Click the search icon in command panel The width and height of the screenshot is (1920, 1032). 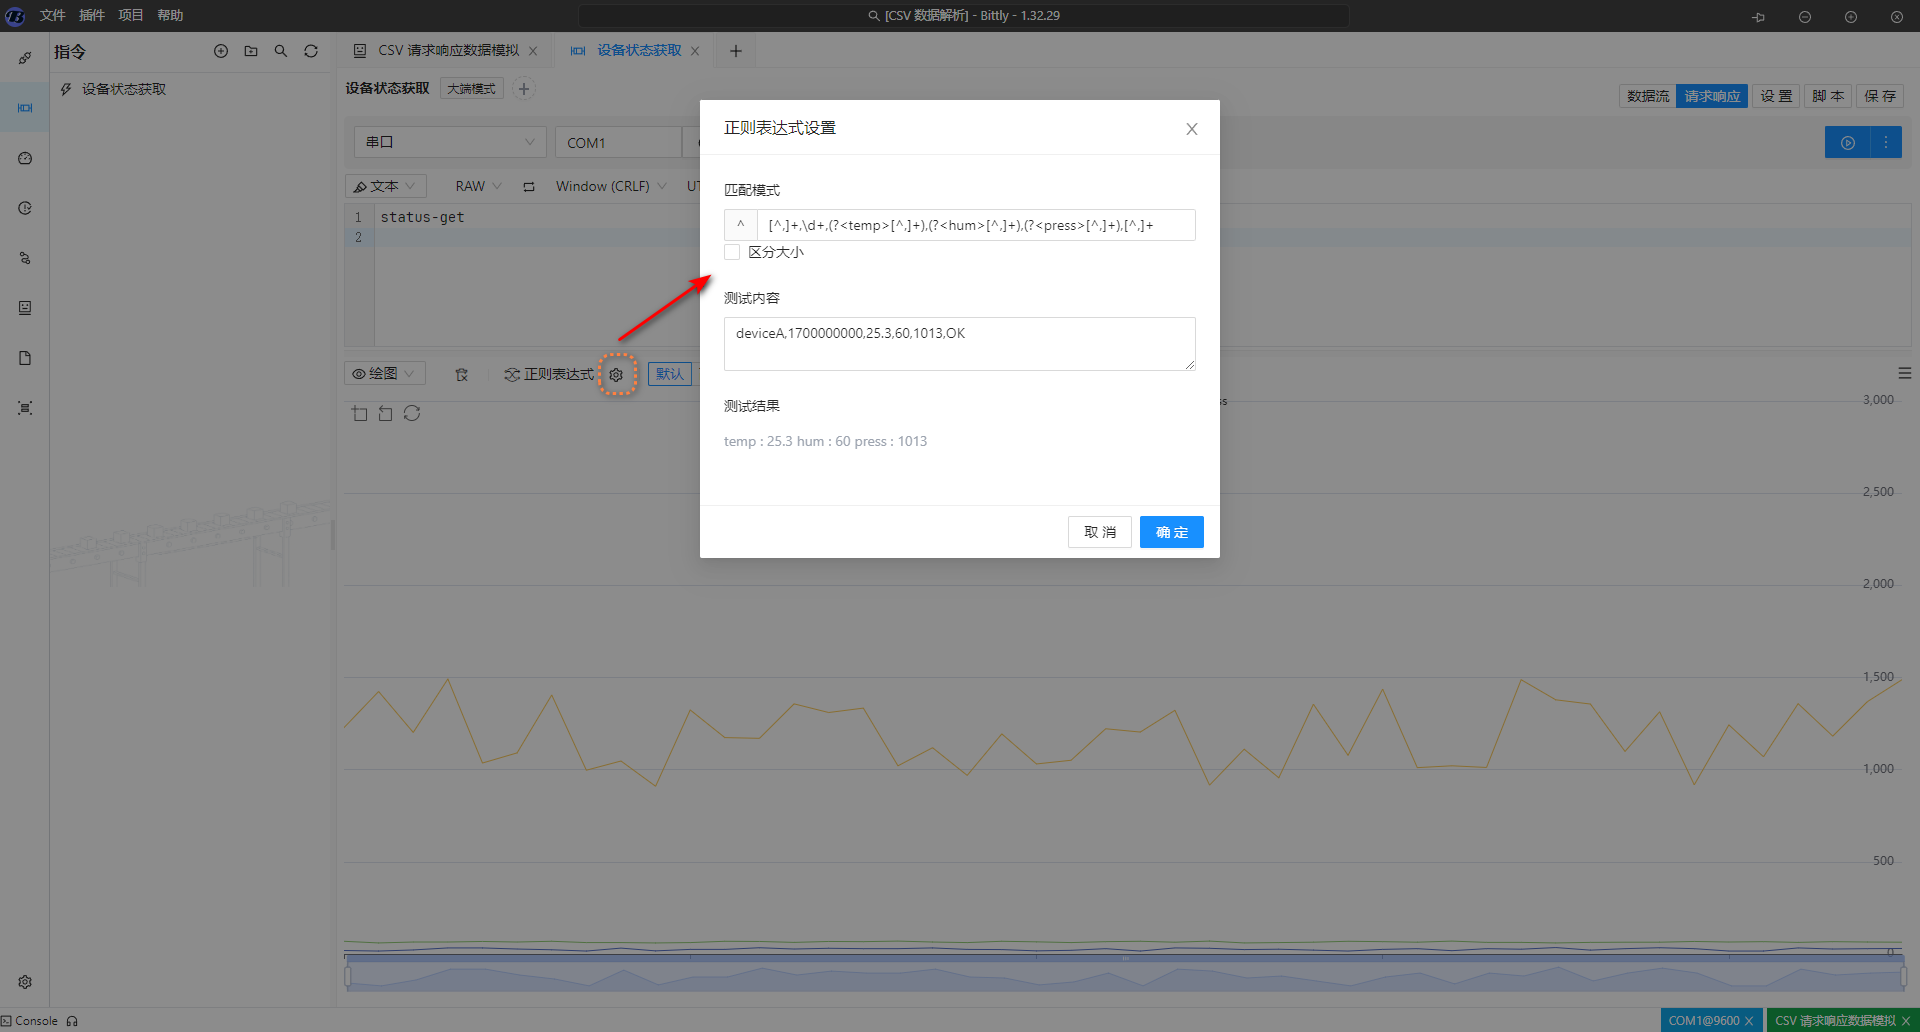coord(281,51)
